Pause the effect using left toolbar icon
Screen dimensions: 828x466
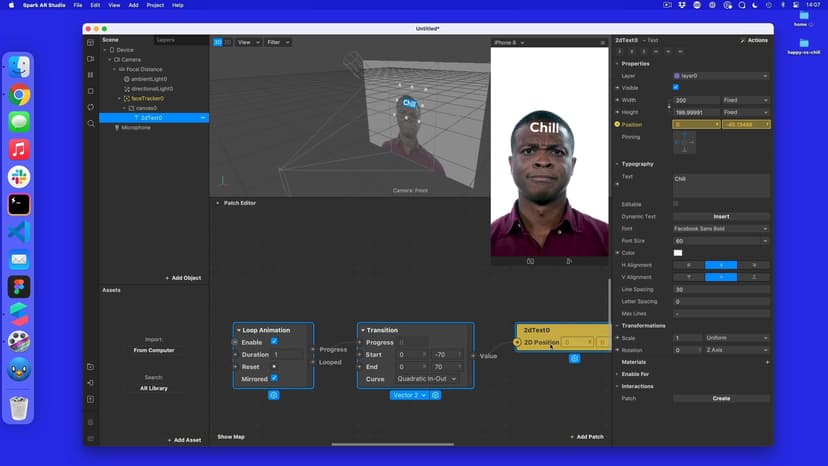(x=91, y=75)
